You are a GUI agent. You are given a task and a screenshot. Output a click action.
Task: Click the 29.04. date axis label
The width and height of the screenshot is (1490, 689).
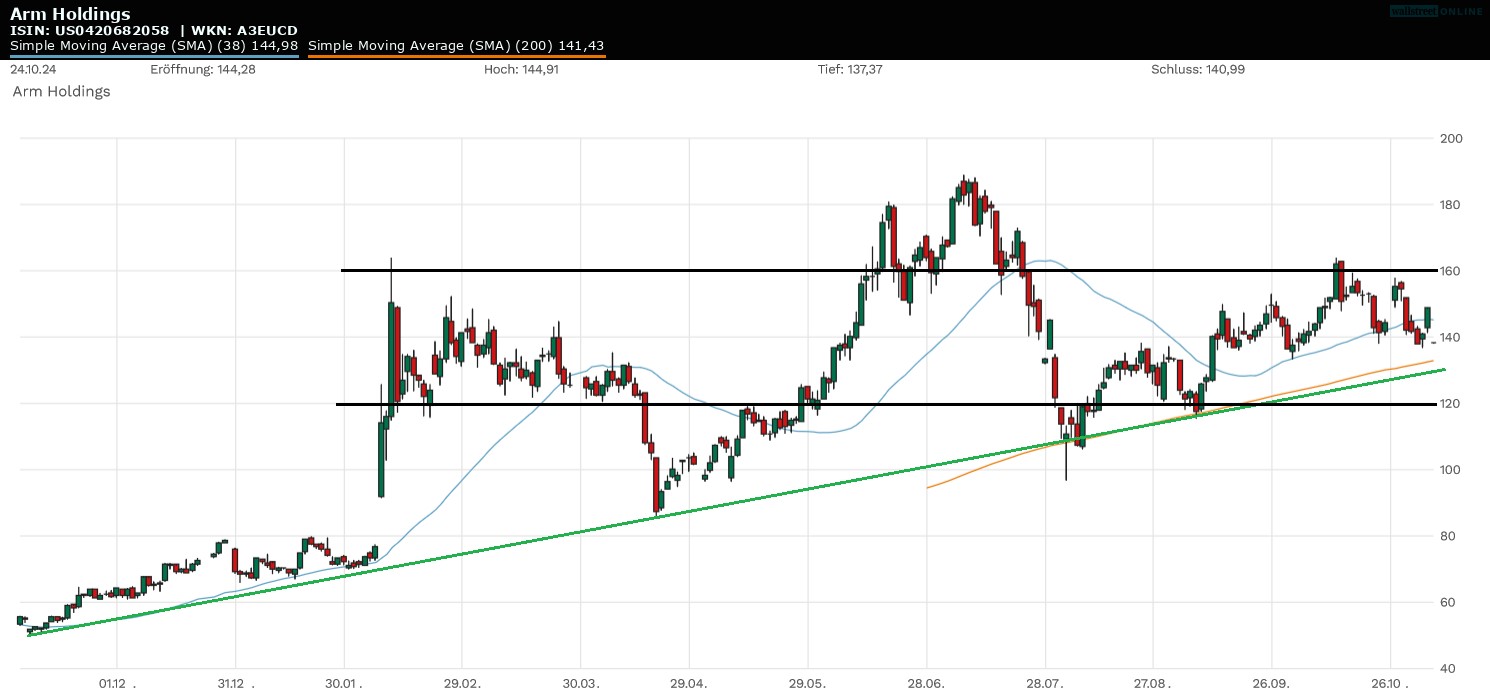click(688, 683)
